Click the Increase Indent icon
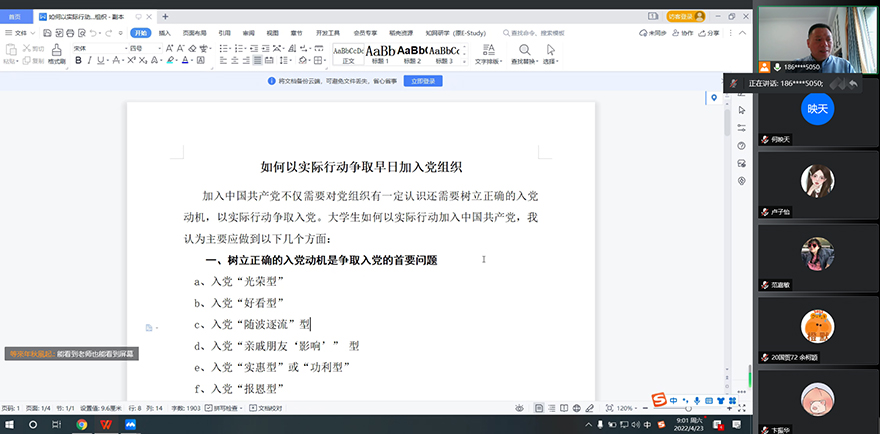880x434 pixels. pyautogui.click(x=265, y=49)
